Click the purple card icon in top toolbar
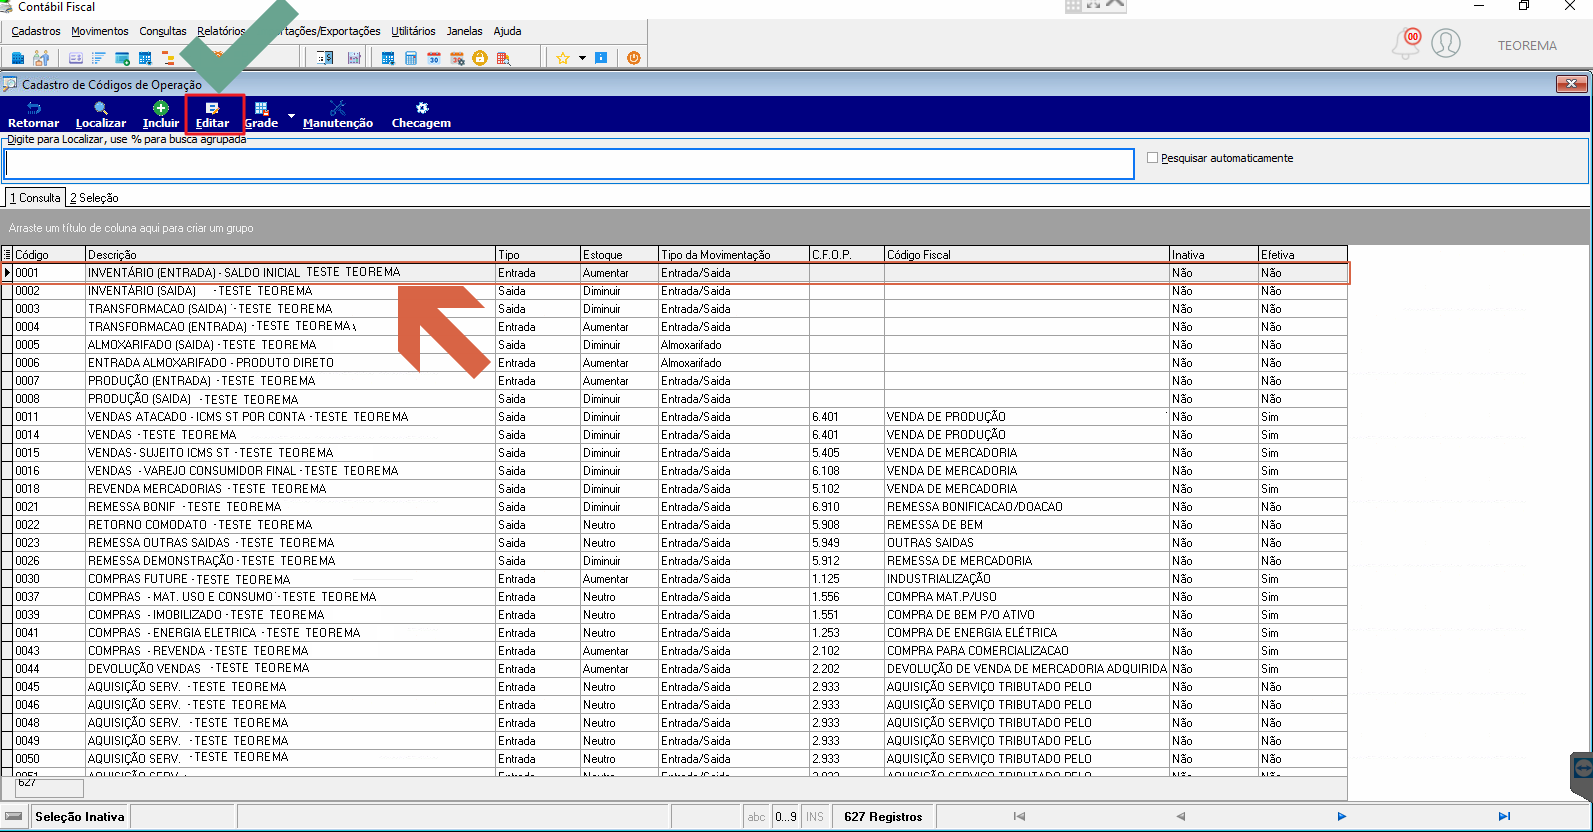The width and height of the screenshot is (1593, 832). coord(76,58)
